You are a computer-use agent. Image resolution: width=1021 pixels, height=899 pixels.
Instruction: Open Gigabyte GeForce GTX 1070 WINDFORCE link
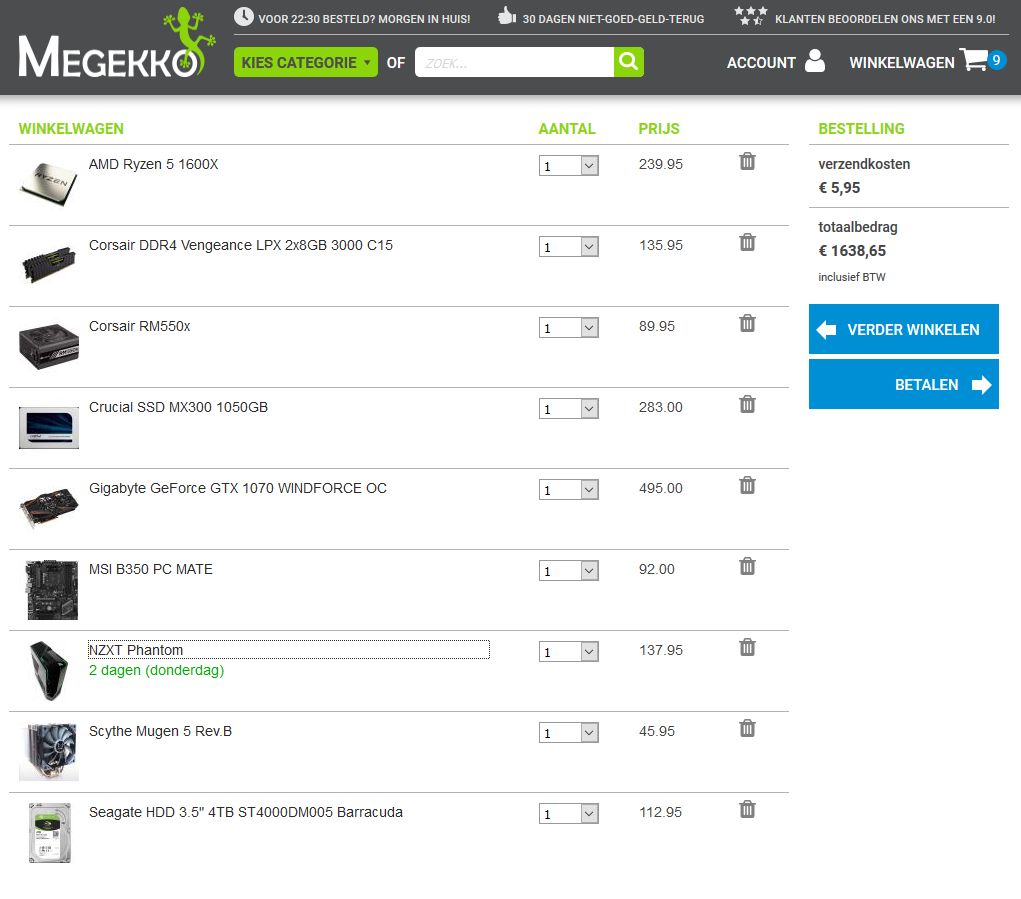click(238, 488)
